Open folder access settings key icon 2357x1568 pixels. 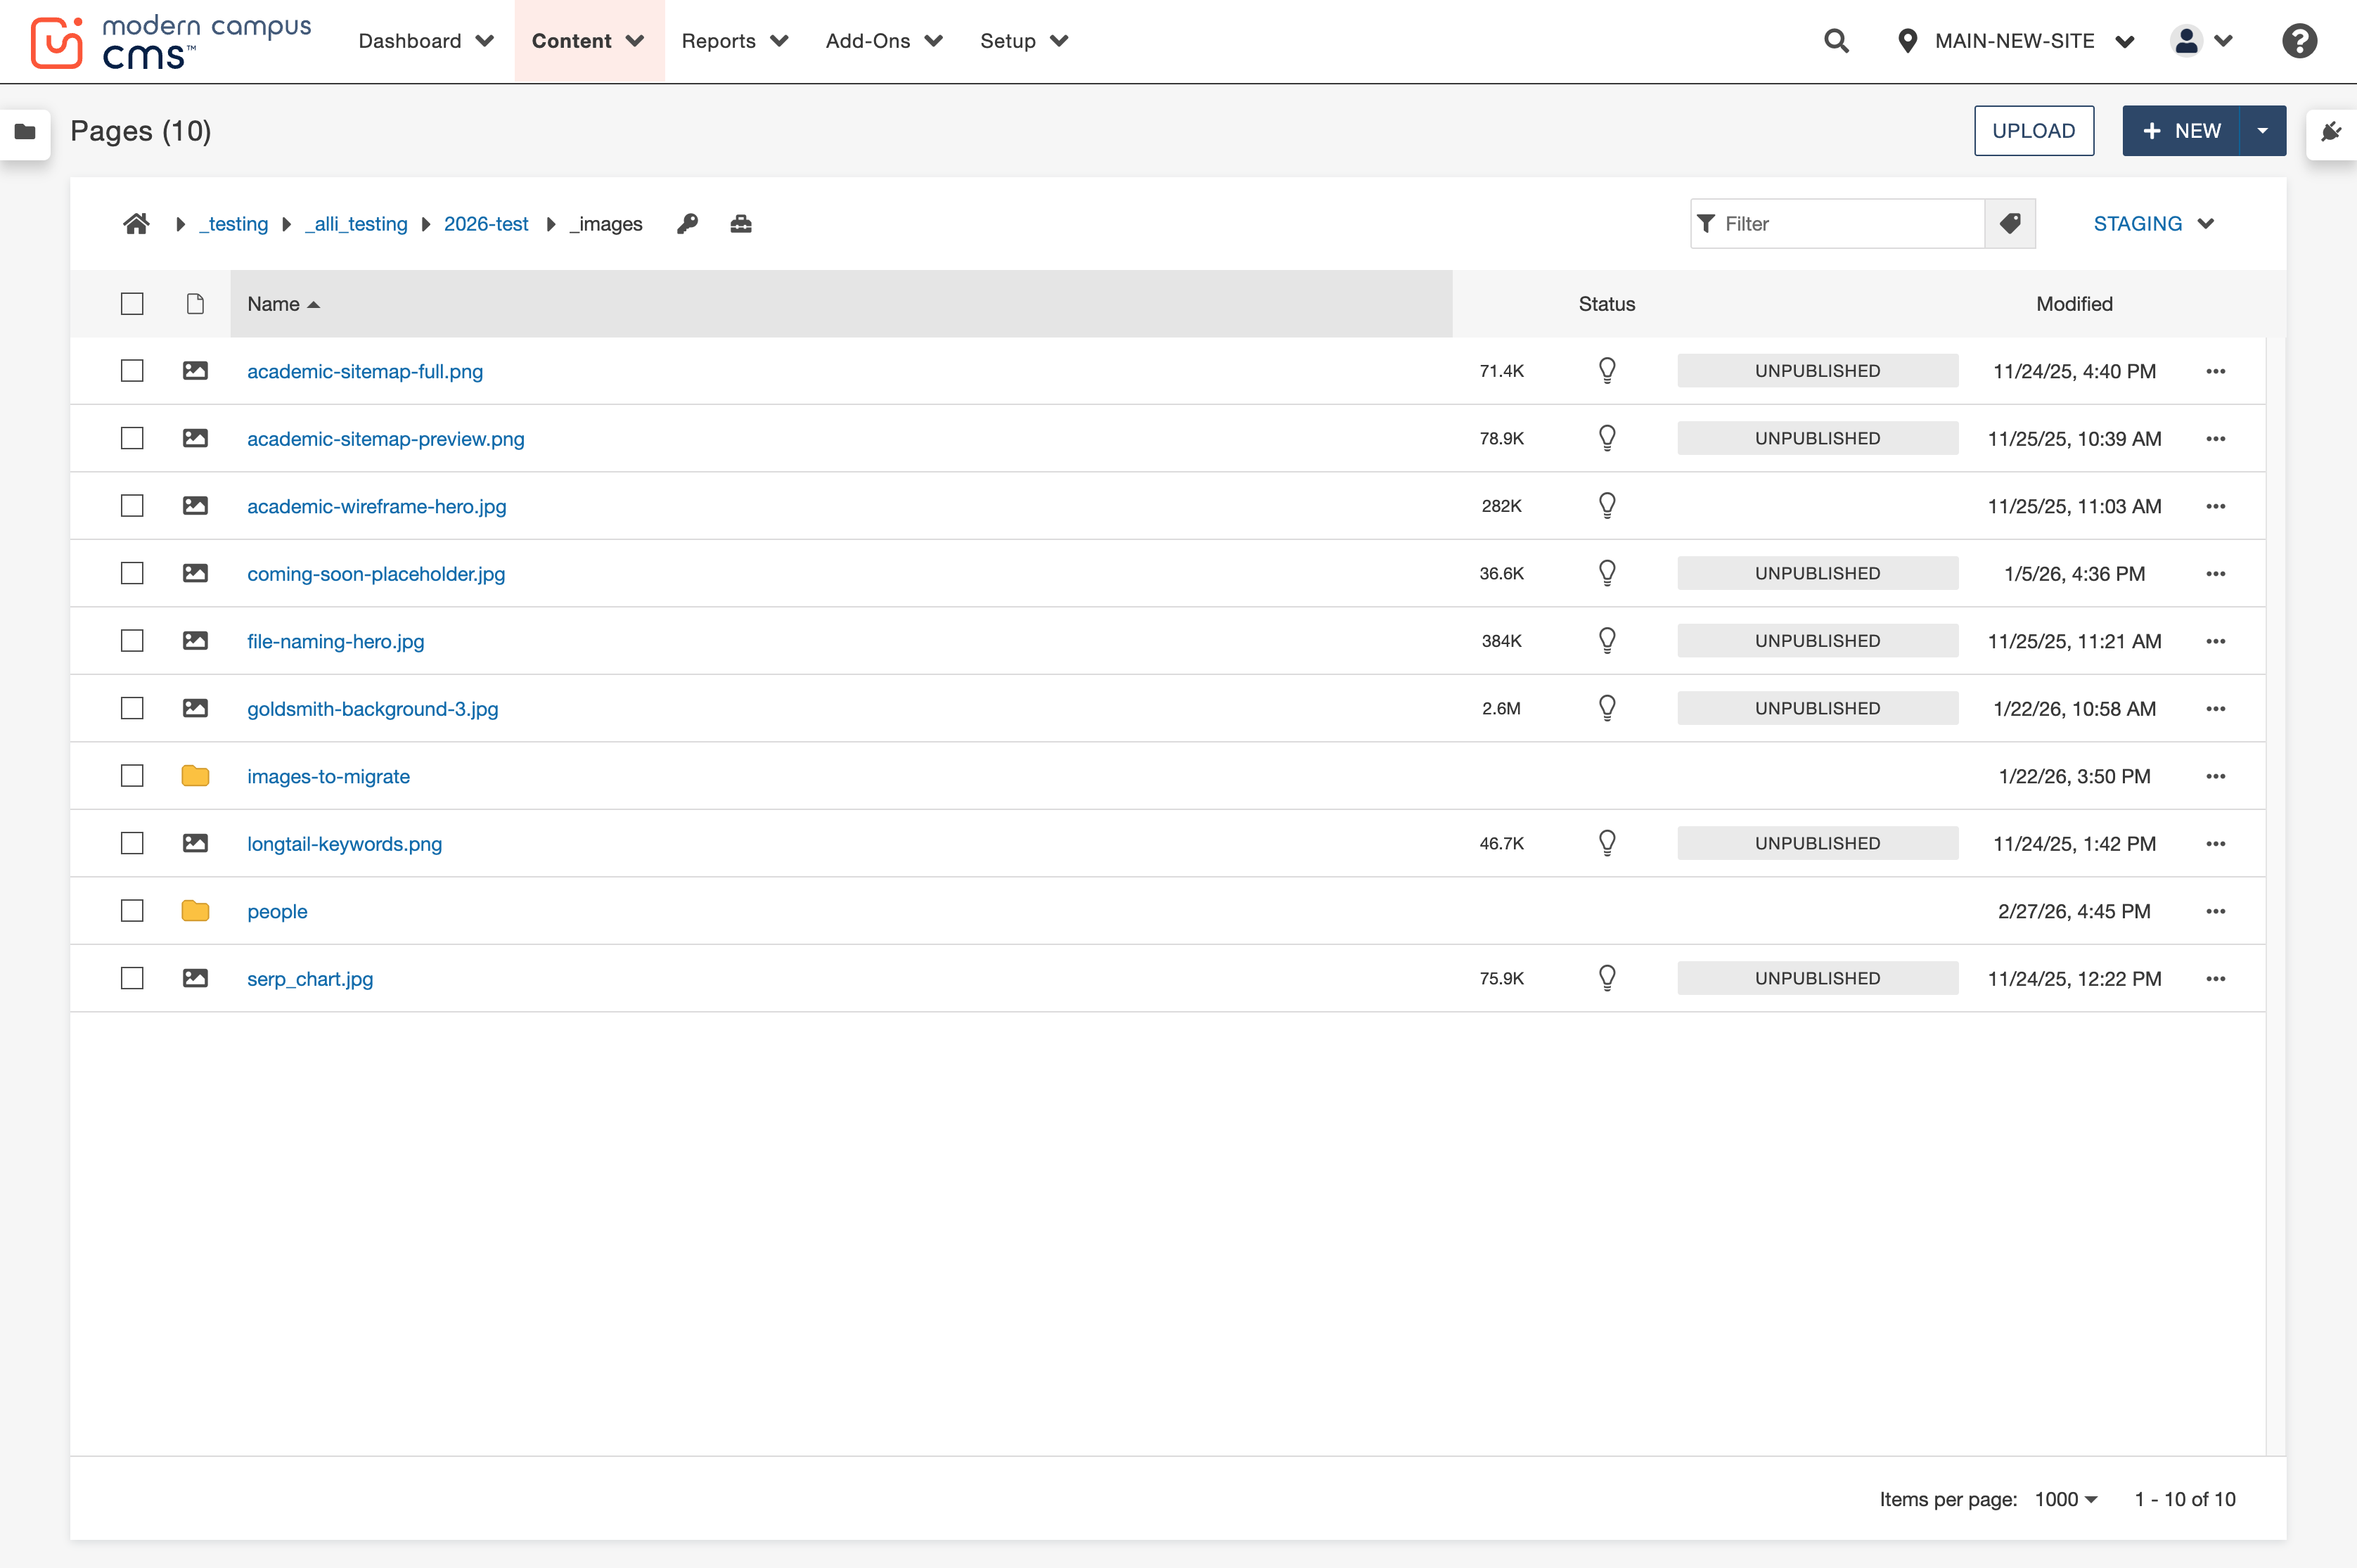click(687, 224)
